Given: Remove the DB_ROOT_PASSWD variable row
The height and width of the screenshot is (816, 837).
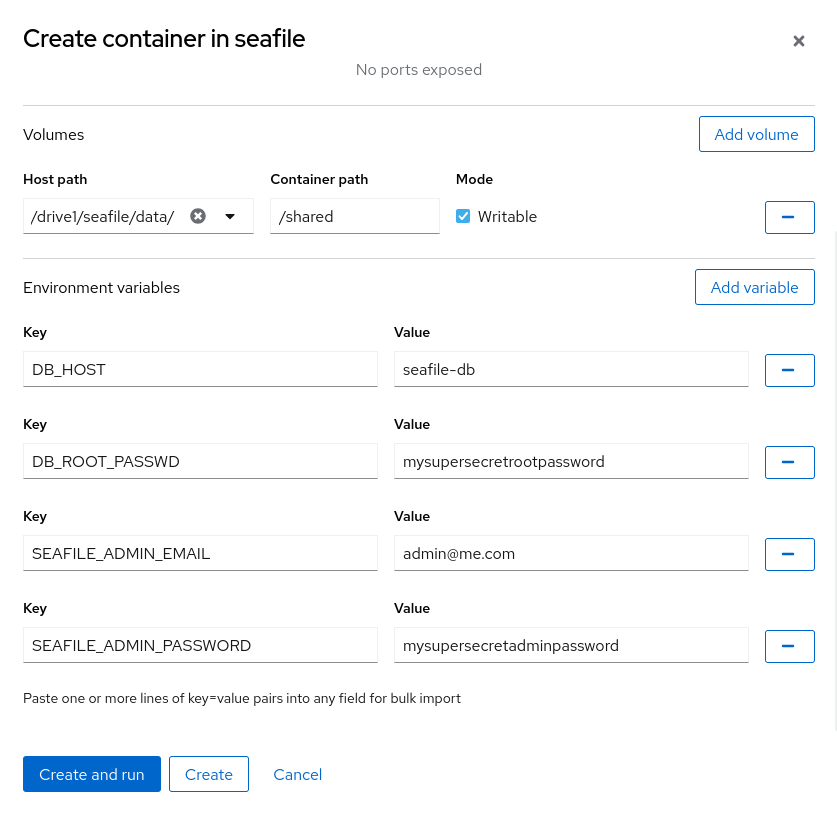Looking at the screenshot, I should pyautogui.click(x=789, y=462).
